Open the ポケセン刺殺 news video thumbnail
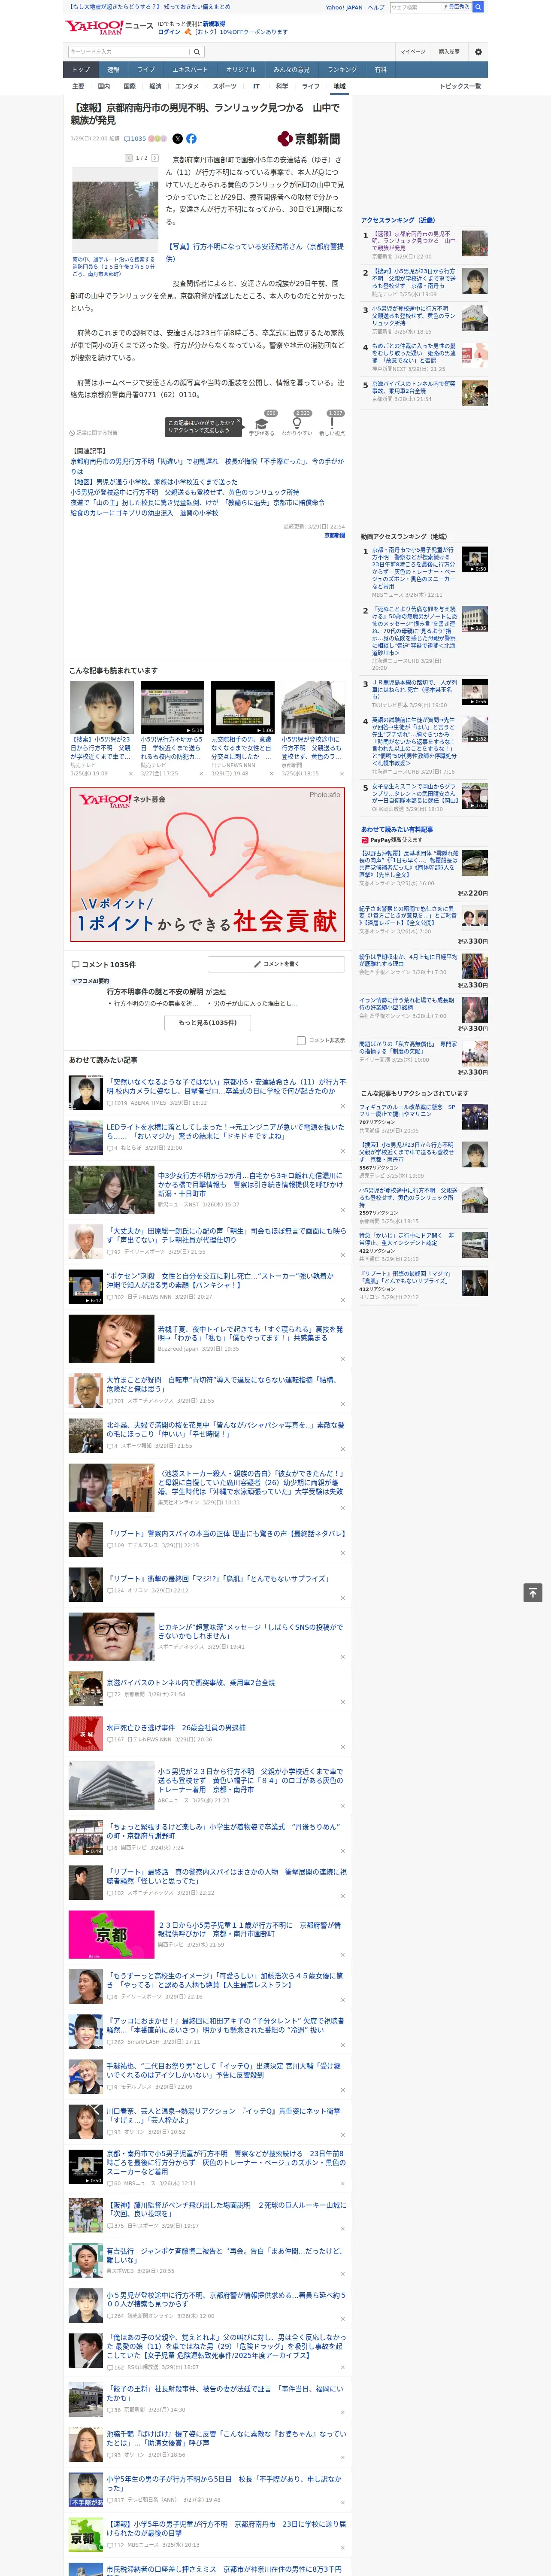 point(85,1287)
